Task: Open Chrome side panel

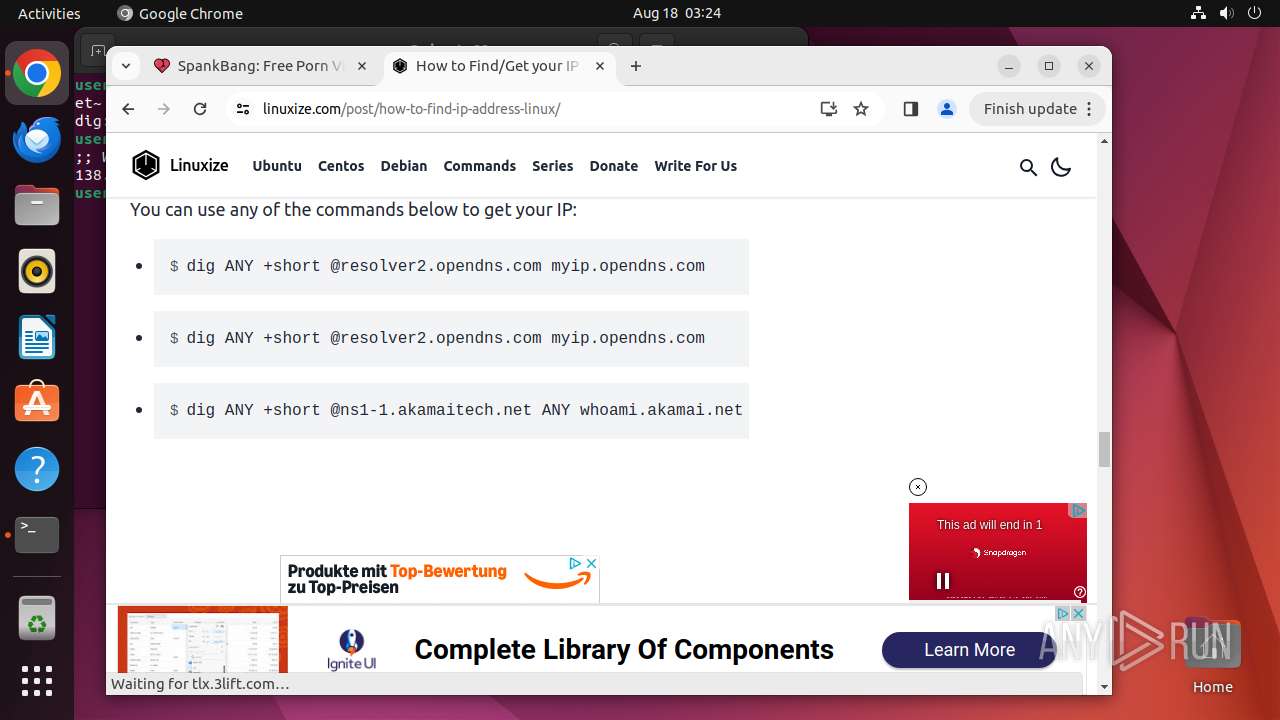Action: tap(910, 109)
